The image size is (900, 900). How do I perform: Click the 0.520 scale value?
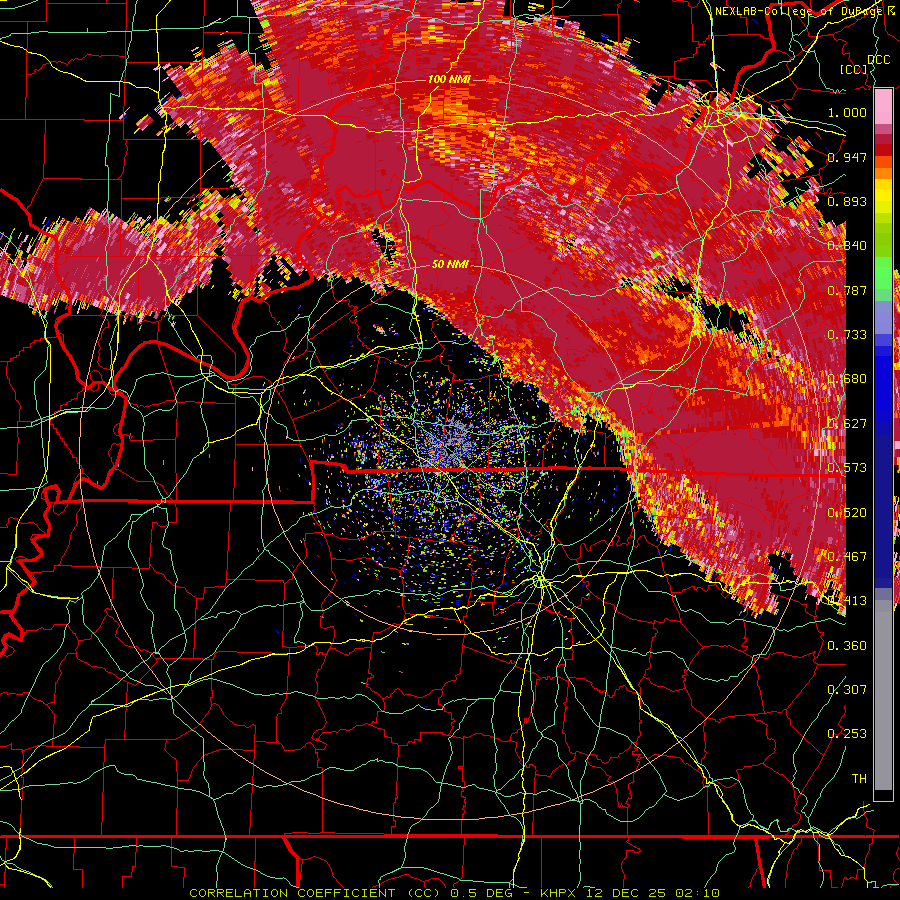847,513
